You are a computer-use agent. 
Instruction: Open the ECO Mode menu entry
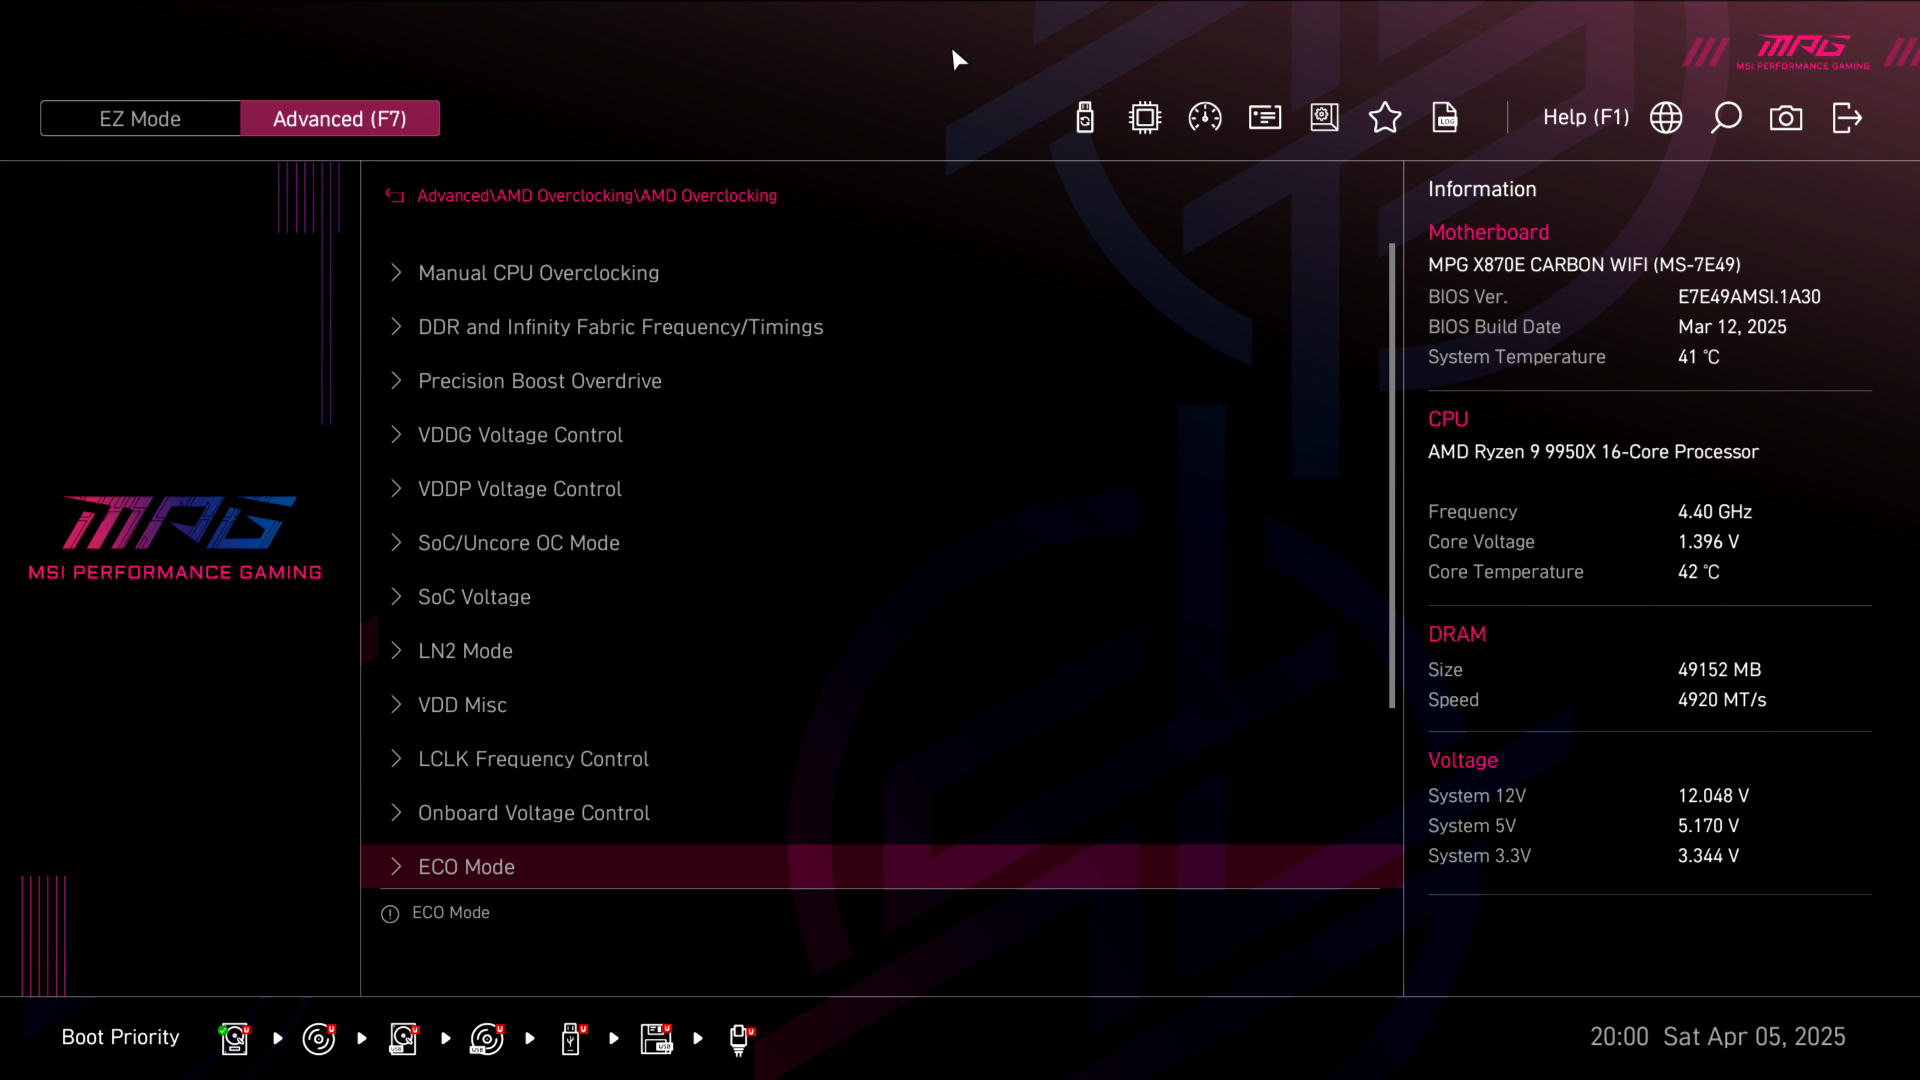click(x=466, y=867)
